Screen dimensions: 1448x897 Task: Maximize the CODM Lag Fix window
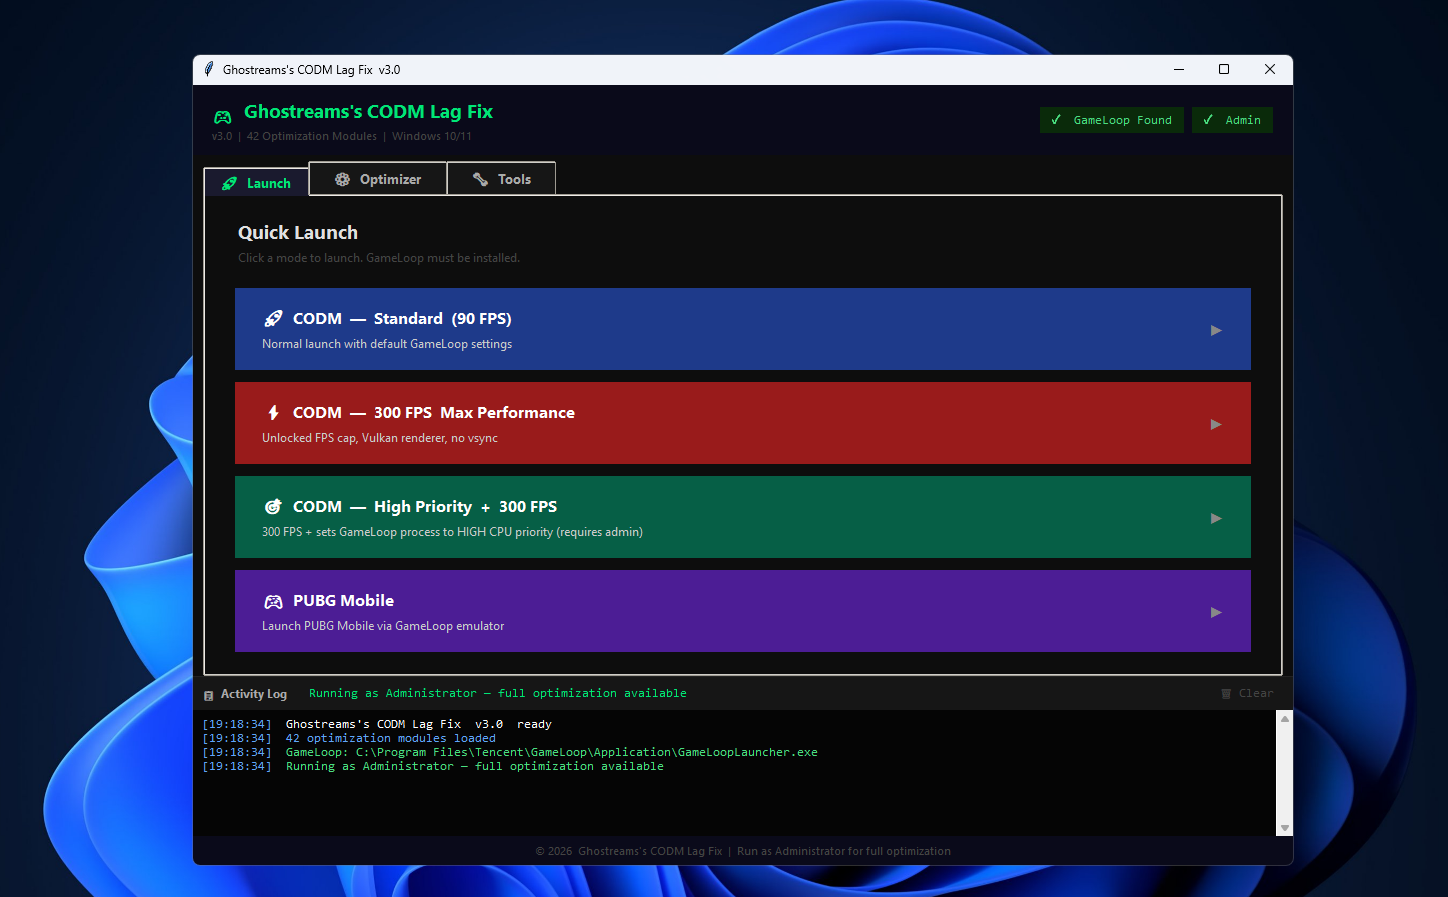[x=1224, y=69]
